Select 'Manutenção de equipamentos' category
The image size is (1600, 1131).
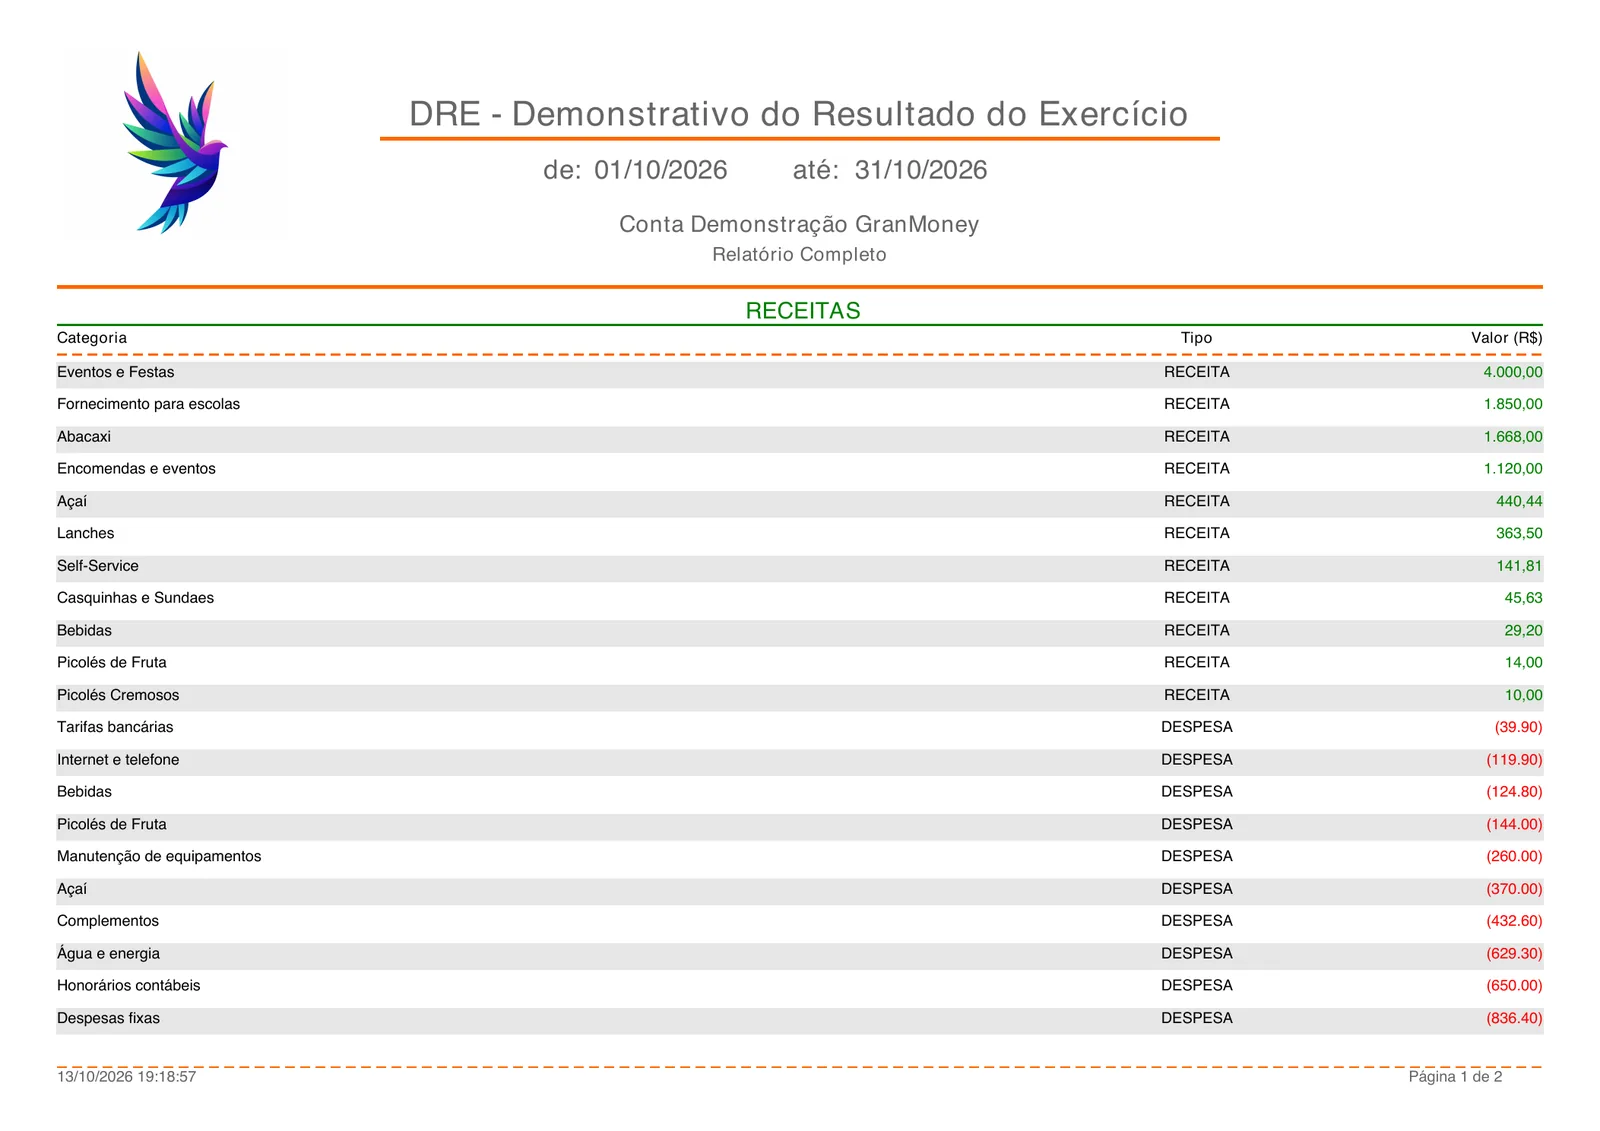coord(159,857)
